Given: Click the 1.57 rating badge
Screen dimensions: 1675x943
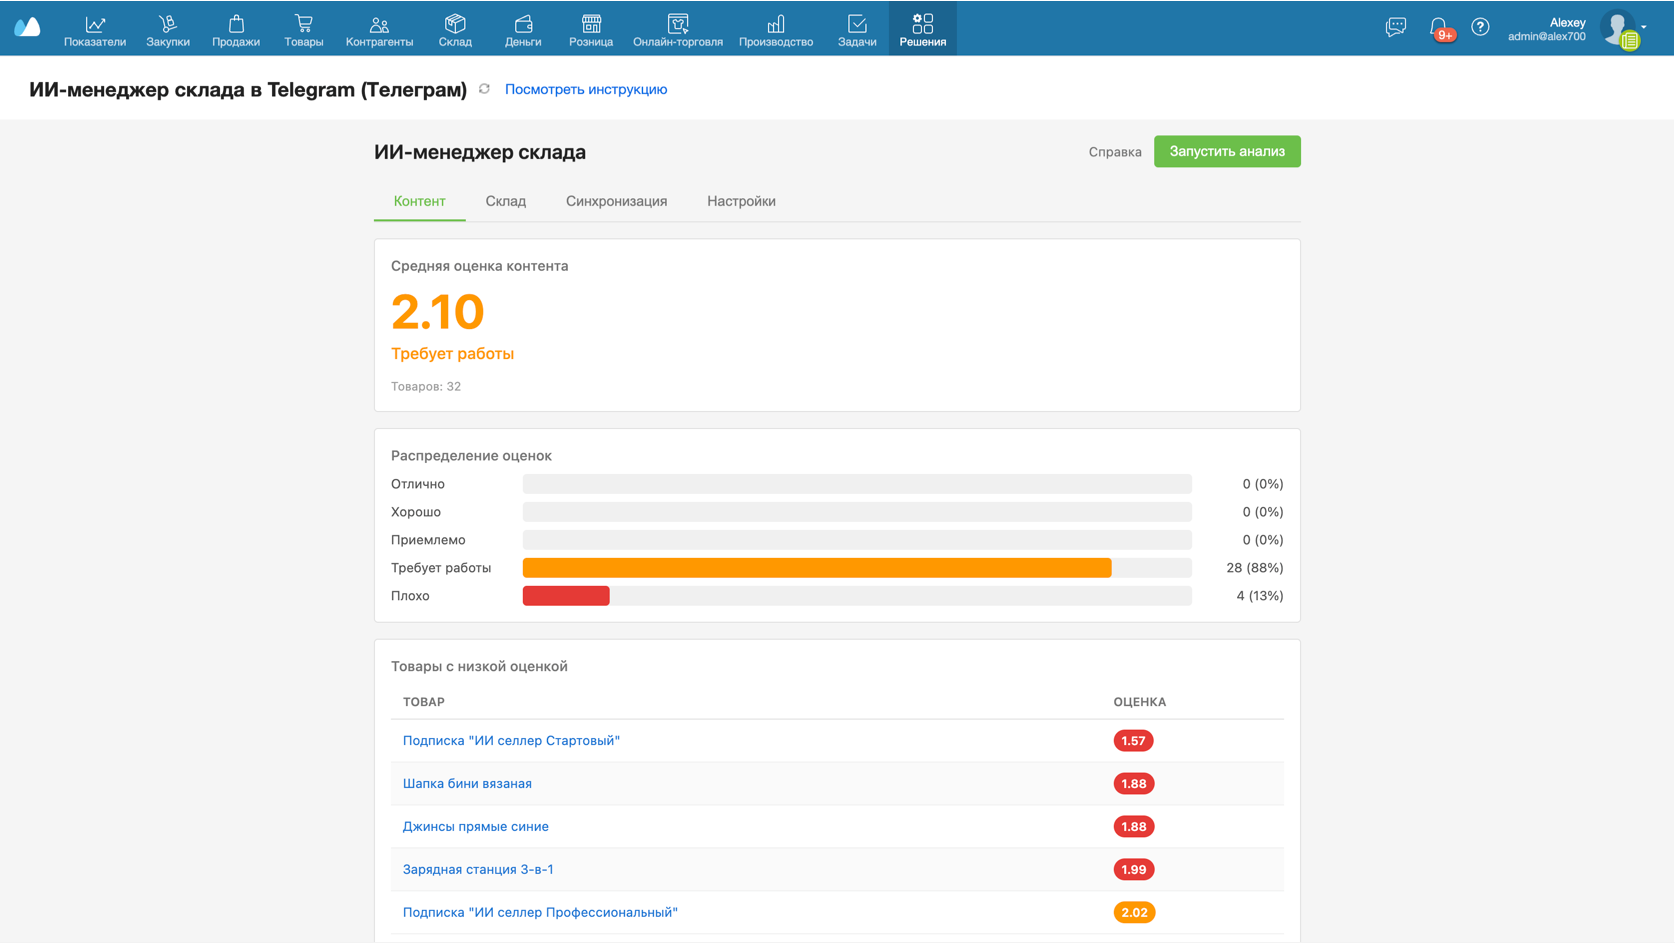Looking at the screenshot, I should [x=1133, y=741].
